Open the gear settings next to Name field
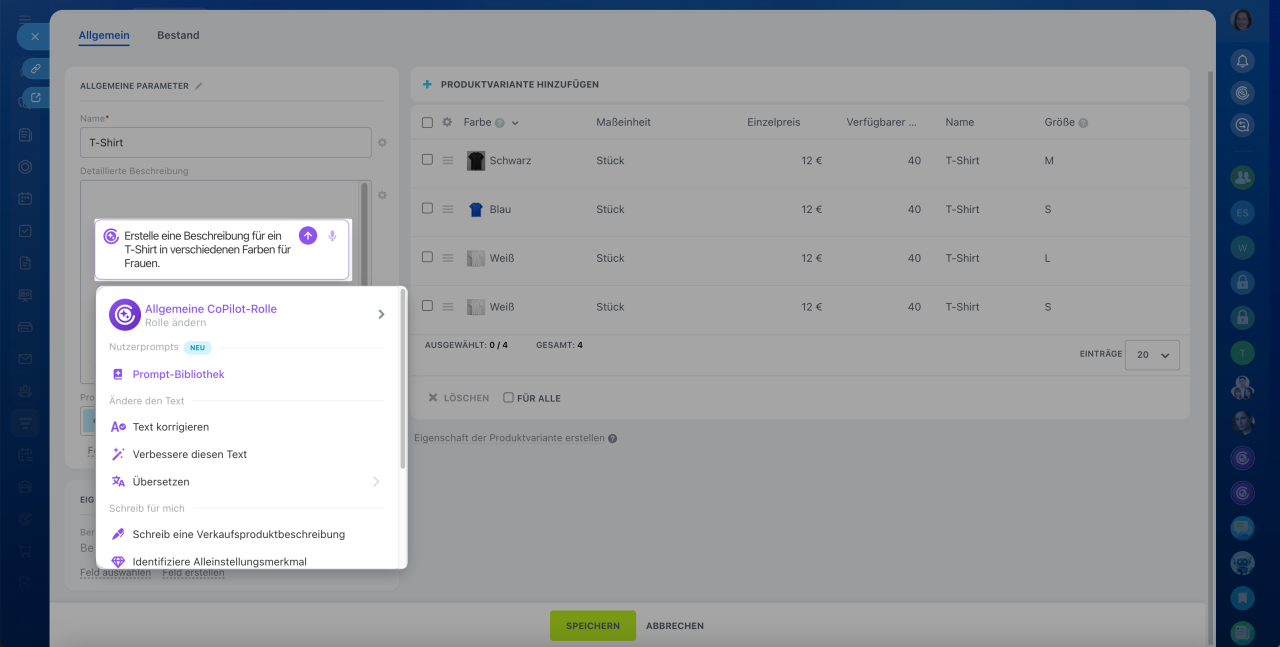Image resolution: width=1280 pixels, height=647 pixels. (x=382, y=143)
